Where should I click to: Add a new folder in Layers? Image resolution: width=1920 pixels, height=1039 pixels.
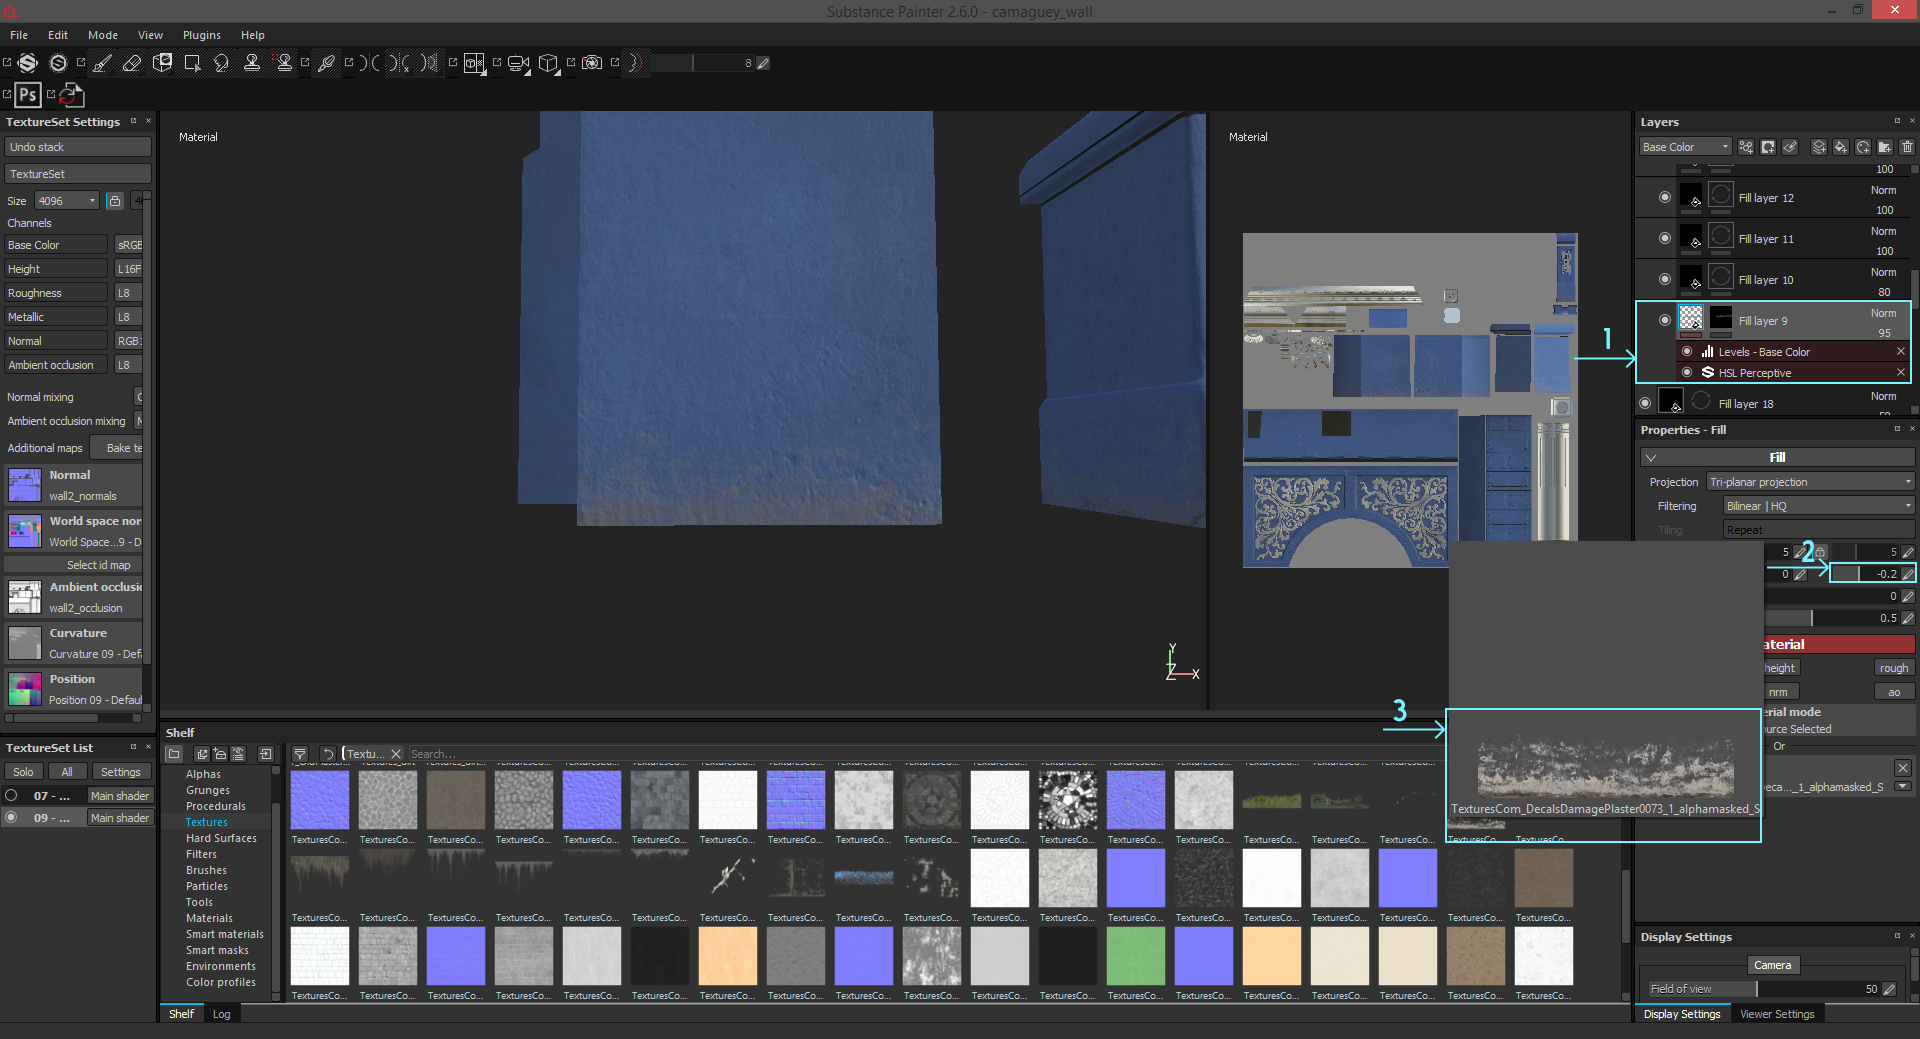click(x=1885, y=147)
